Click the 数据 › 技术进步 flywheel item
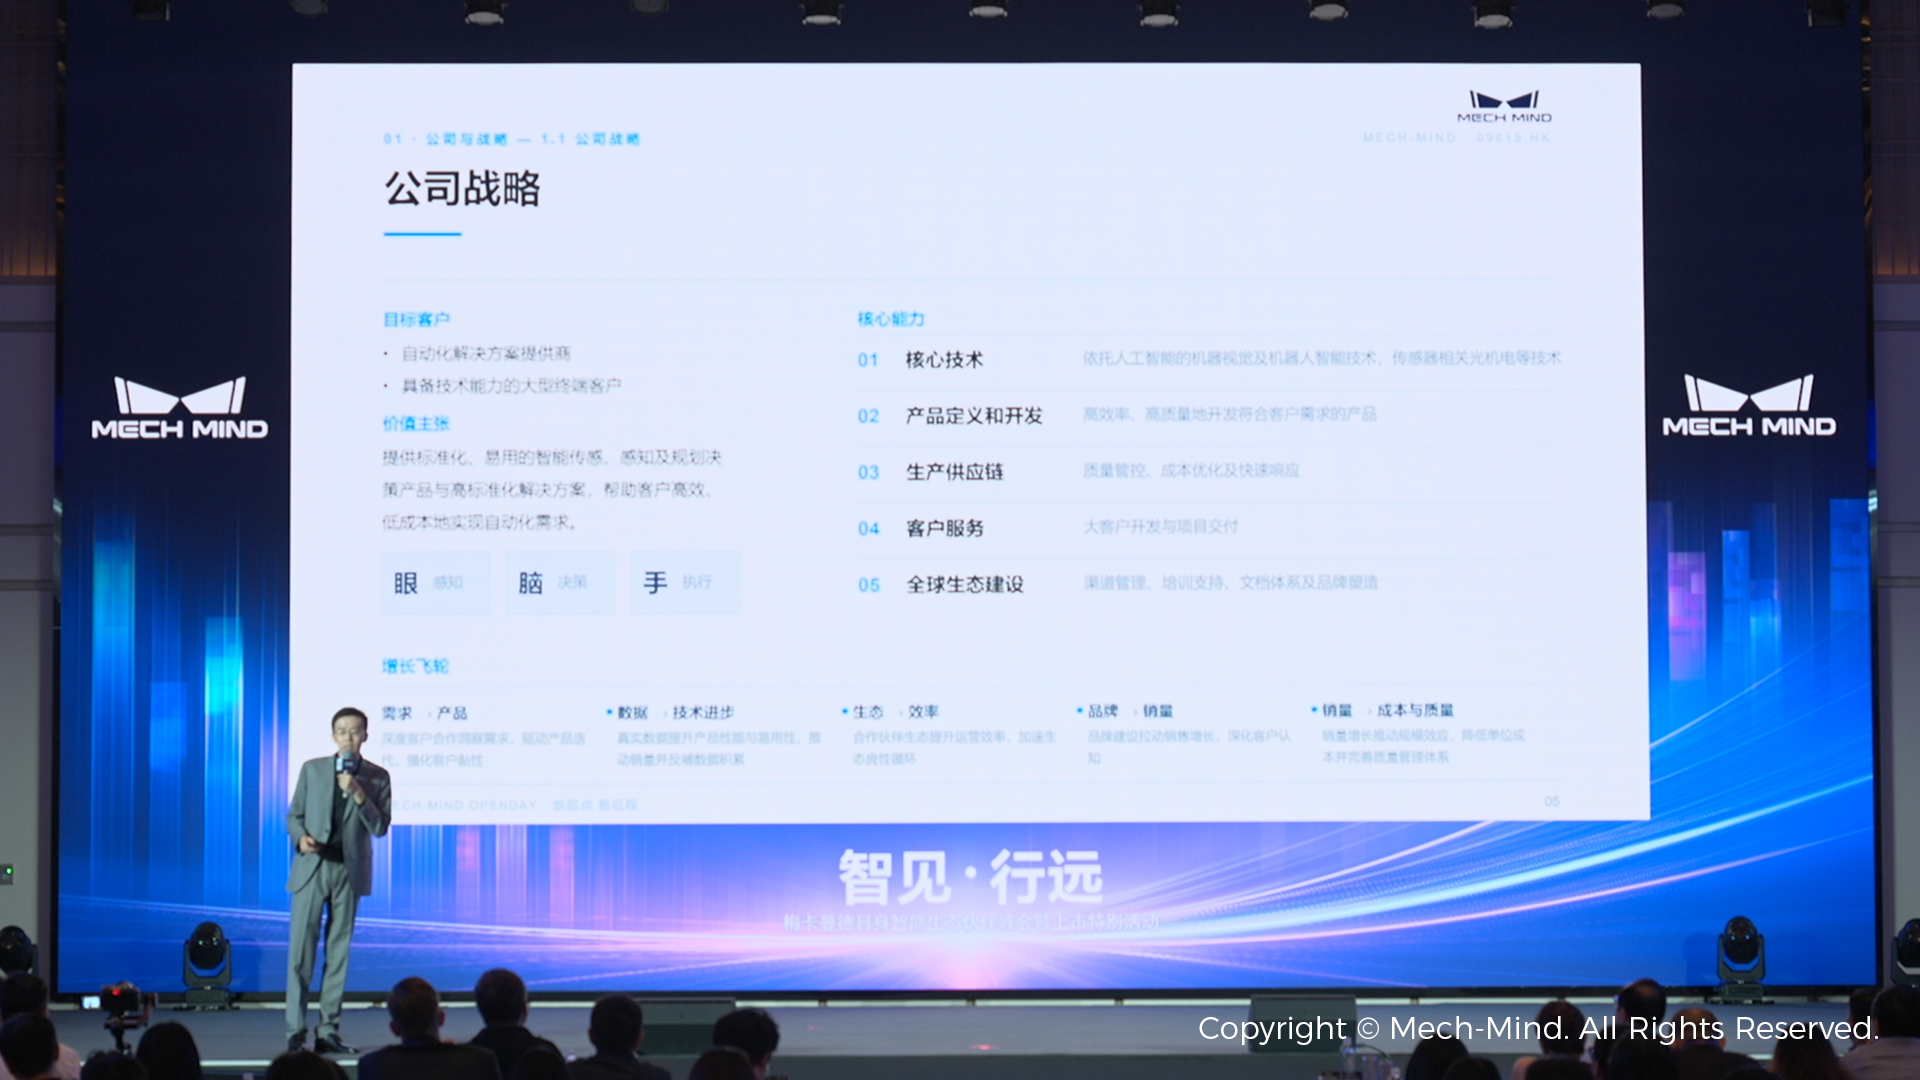This screenshot has width=1920, height=1080. pos(714,735)
